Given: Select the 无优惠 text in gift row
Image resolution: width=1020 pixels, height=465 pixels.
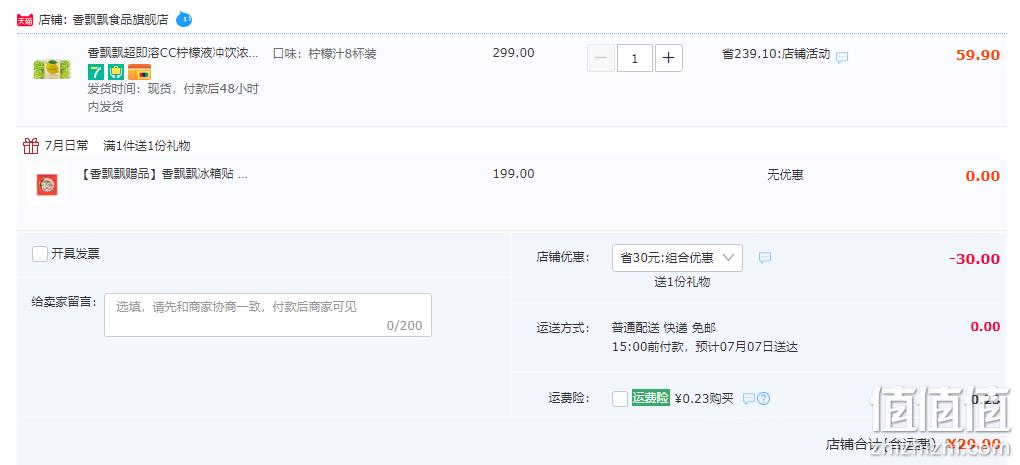Looking at the screenshot, I should [x=785, y=175].
